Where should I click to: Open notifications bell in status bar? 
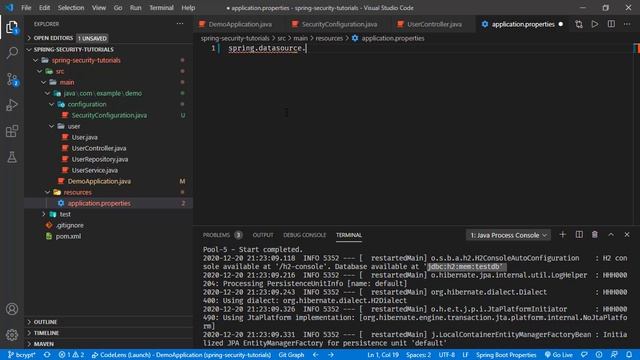pos(629,355)
